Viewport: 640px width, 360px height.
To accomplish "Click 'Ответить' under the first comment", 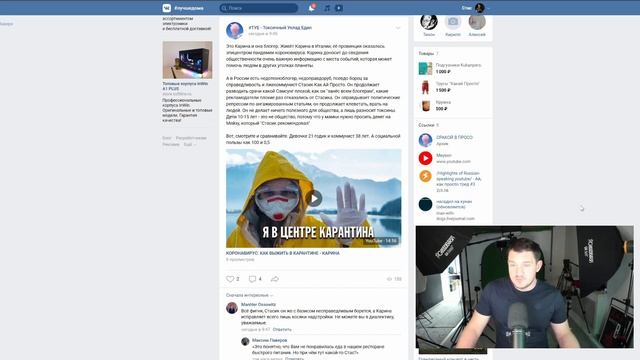I will click(x=282, y=329).
